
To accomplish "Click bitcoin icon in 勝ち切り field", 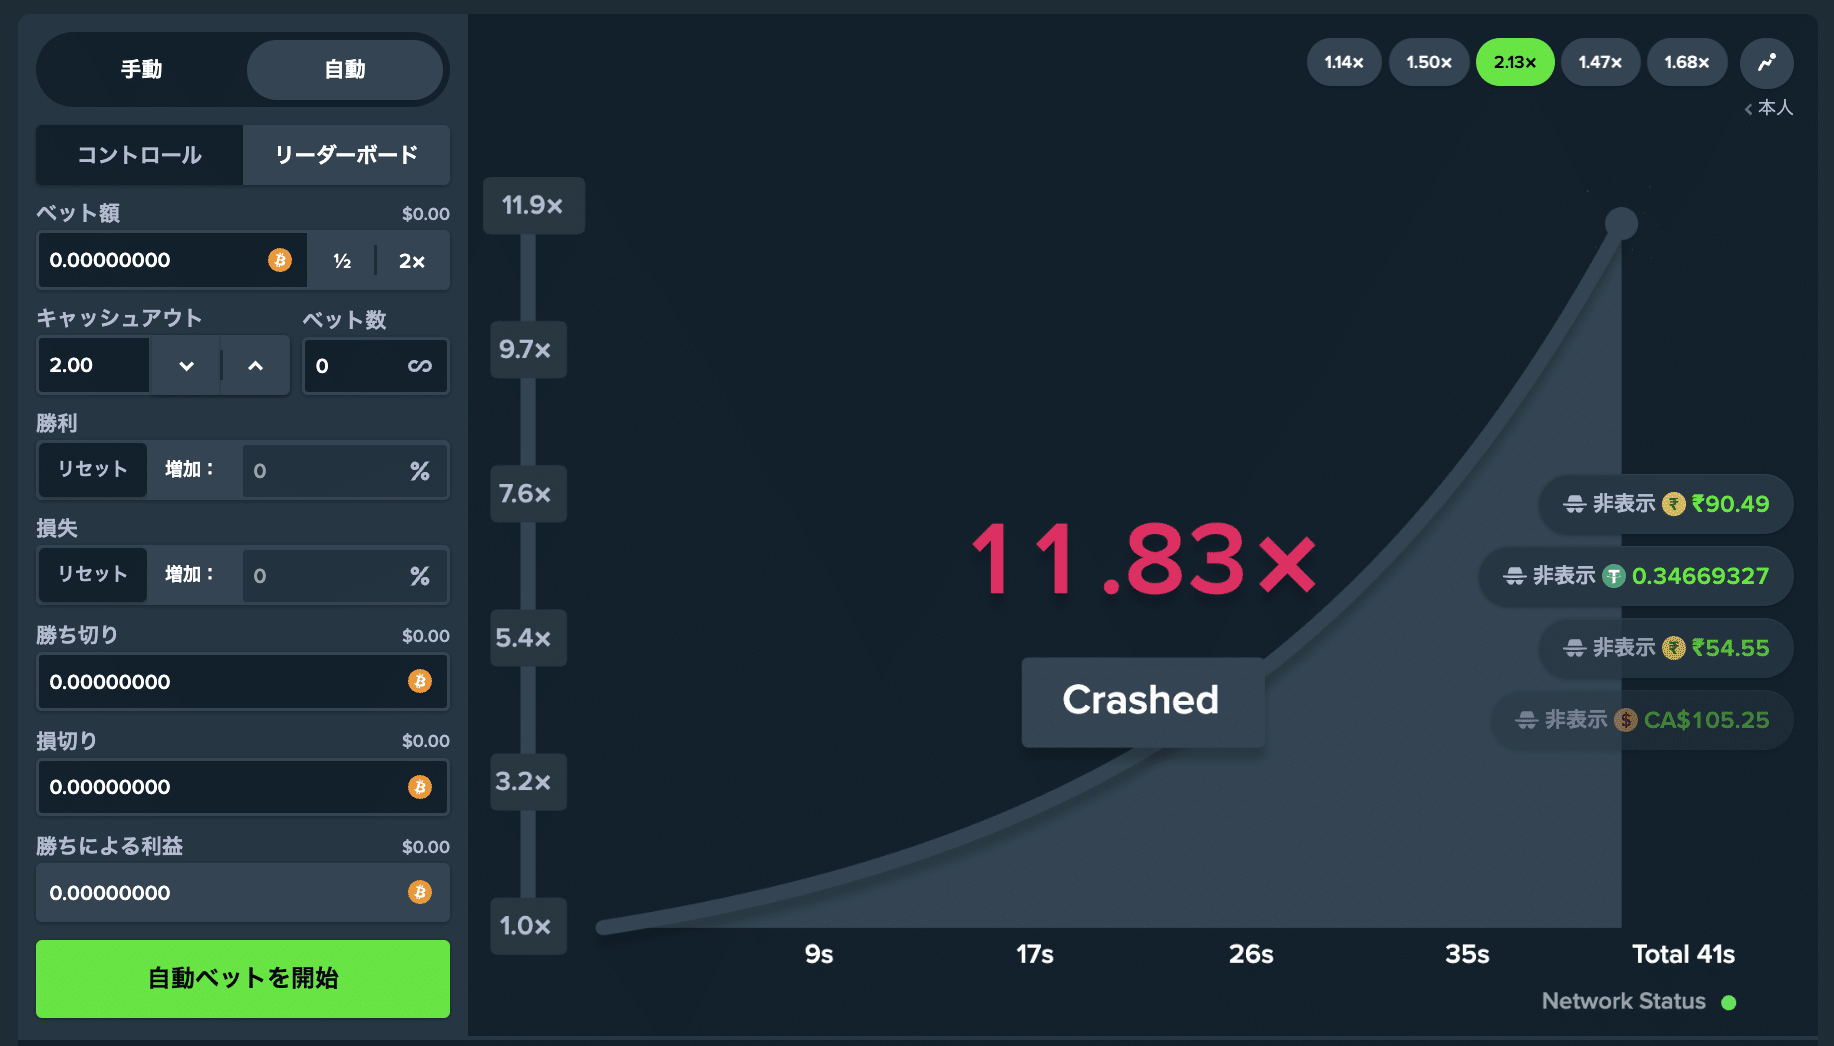I will (x=420, y=681).
